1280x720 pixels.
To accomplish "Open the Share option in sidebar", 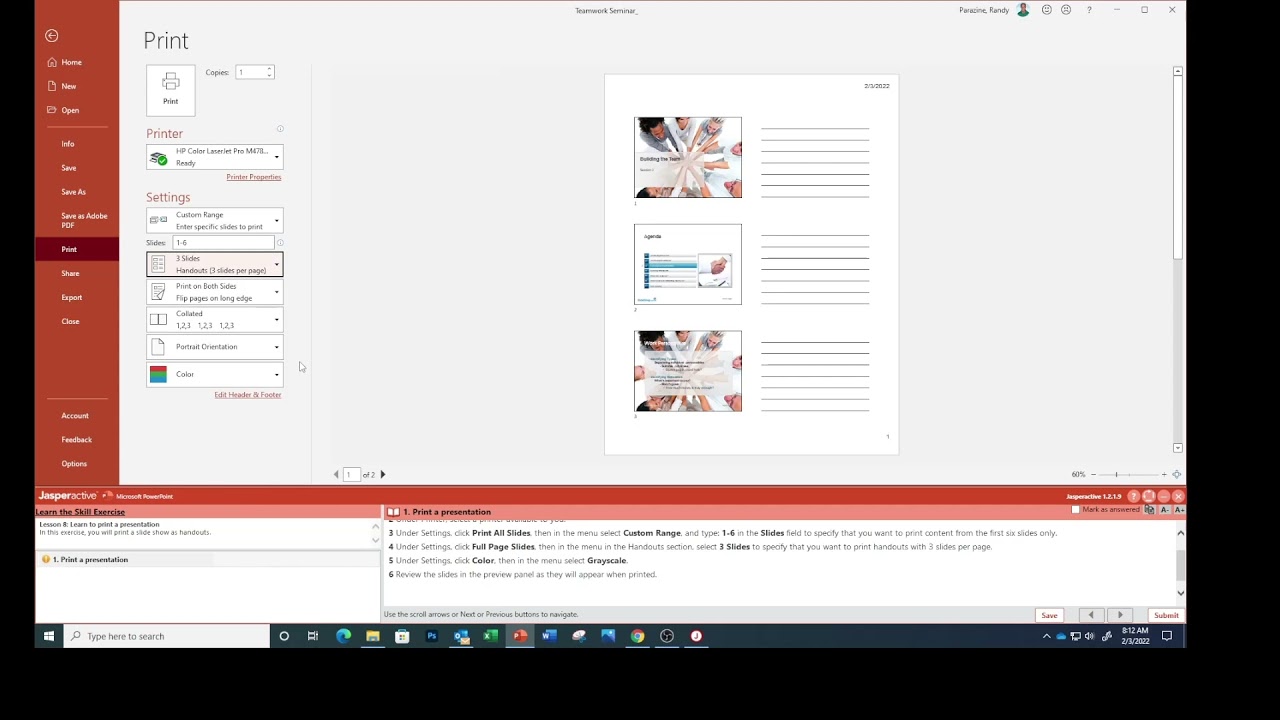I will (70, 273).
